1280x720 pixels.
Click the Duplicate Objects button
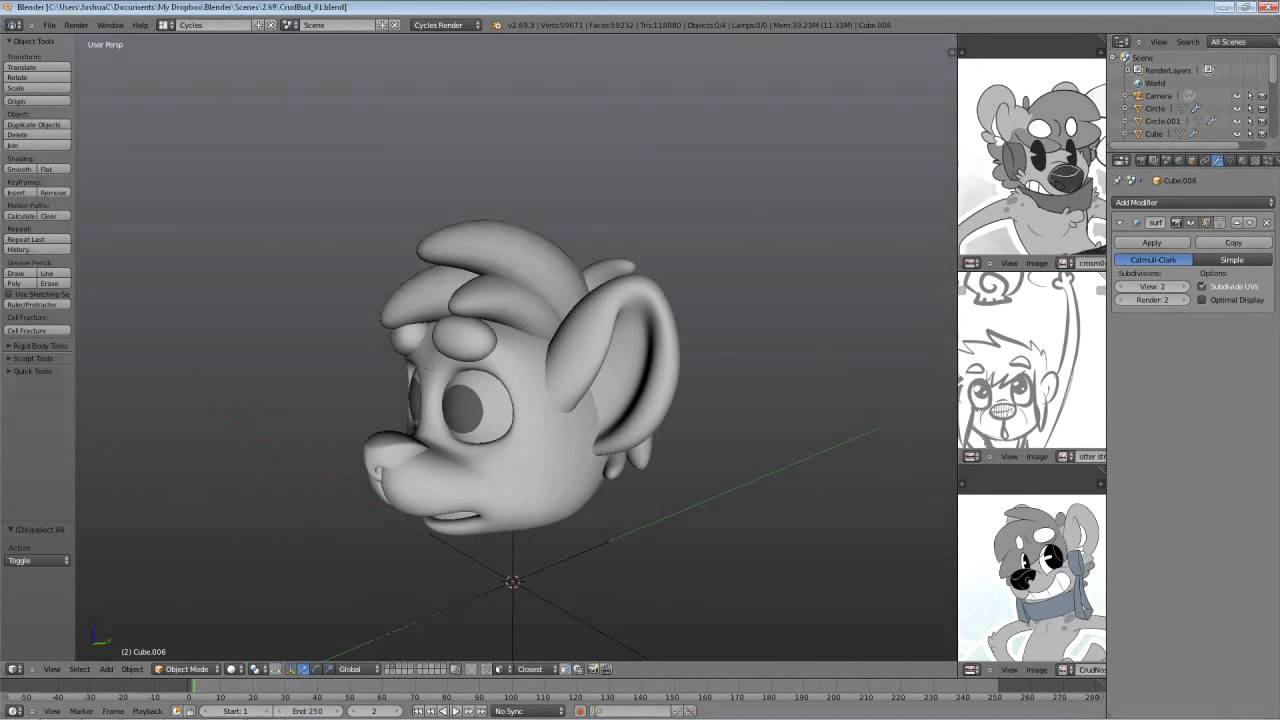pyautogui.click(x=37, y=125)
